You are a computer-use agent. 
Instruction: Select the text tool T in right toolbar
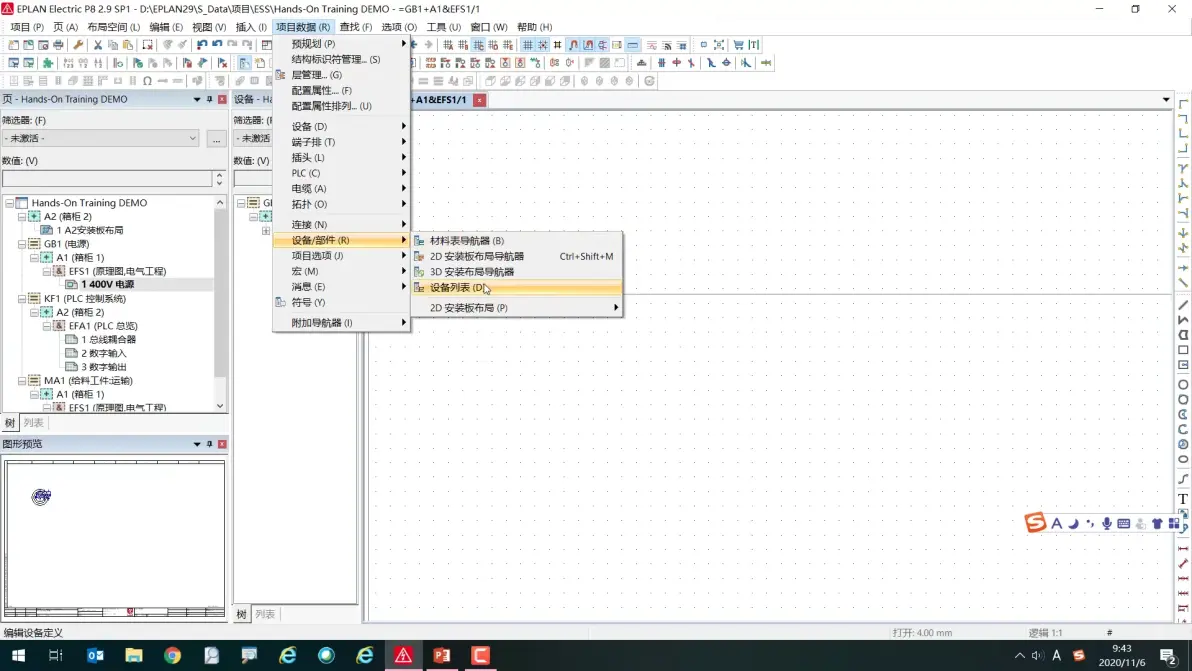click(x=1183, y=499)
